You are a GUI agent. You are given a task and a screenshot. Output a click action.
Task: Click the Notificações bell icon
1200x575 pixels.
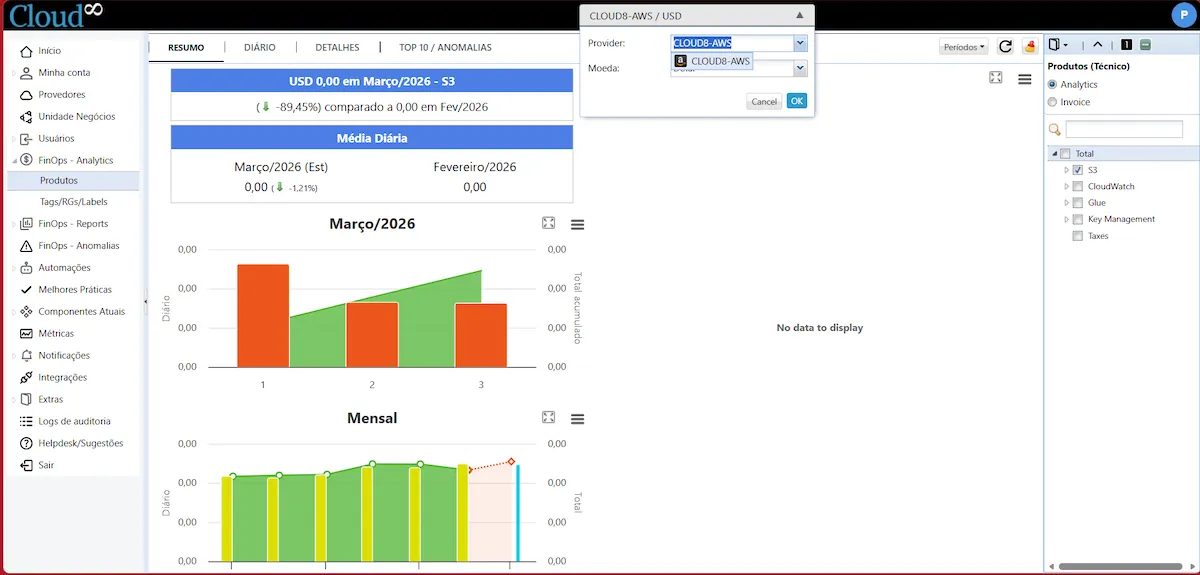[x=26, y=356]
